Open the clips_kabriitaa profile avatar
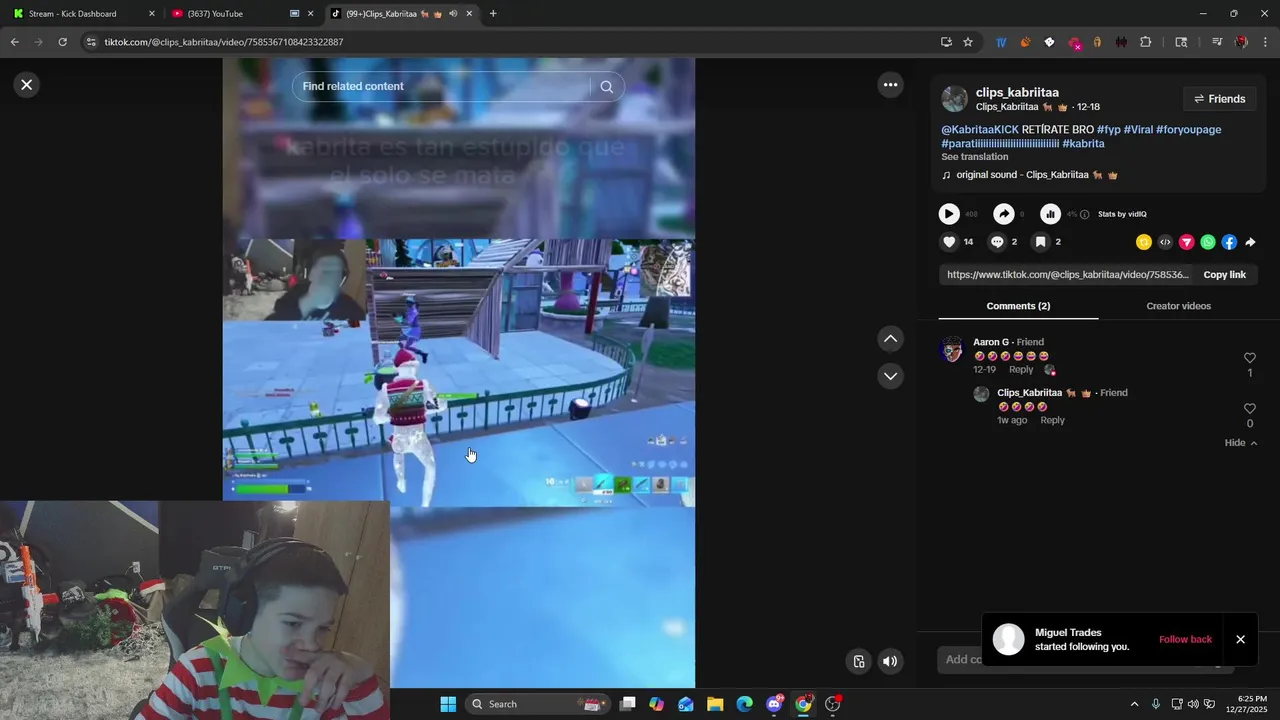Viewport: 1280px width, 720px height. (x=955, y=99)
